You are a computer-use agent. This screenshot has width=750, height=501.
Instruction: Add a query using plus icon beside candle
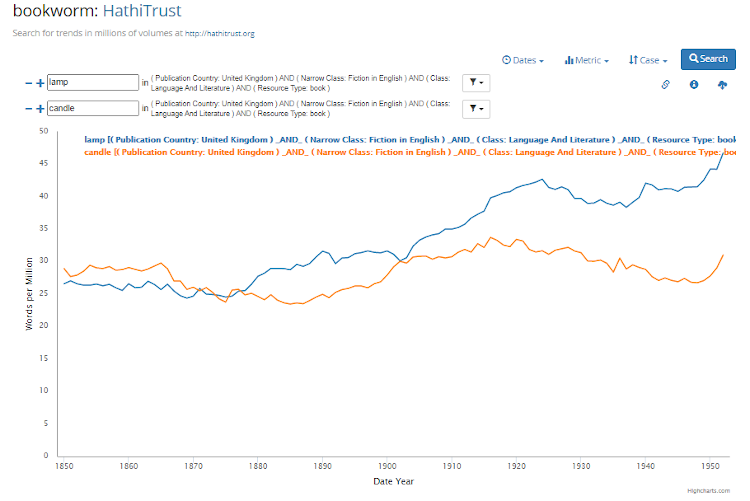click(x=40, y=109)
